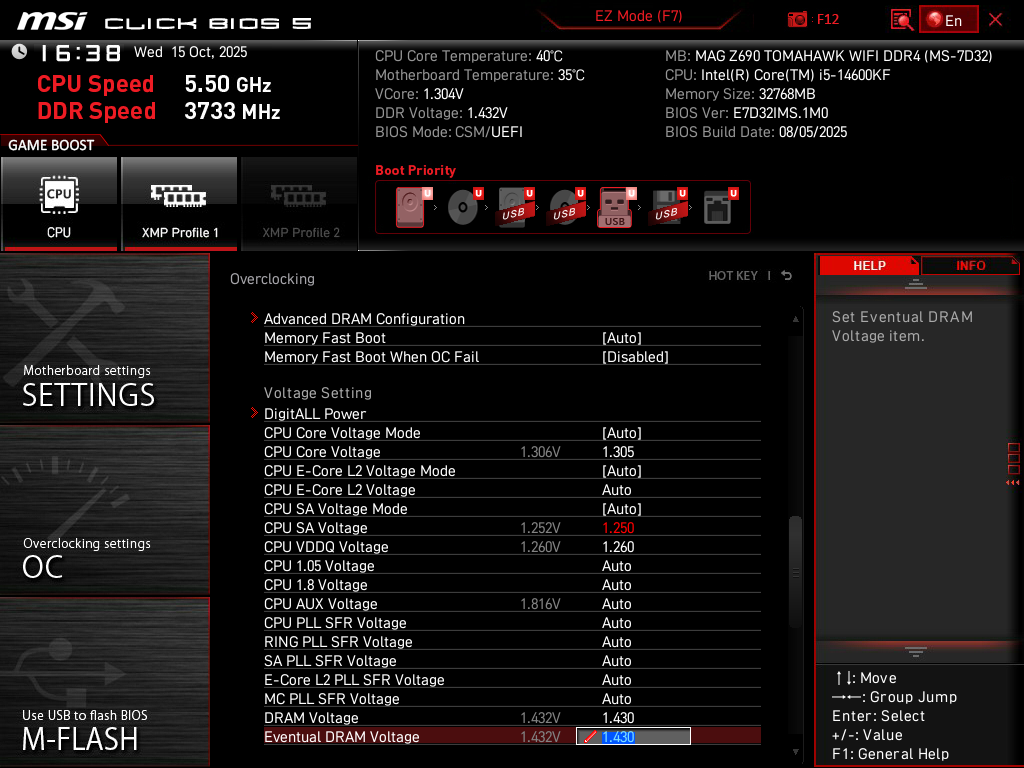
Task: Click the clock icon beside the time
Action: (19, 52)
